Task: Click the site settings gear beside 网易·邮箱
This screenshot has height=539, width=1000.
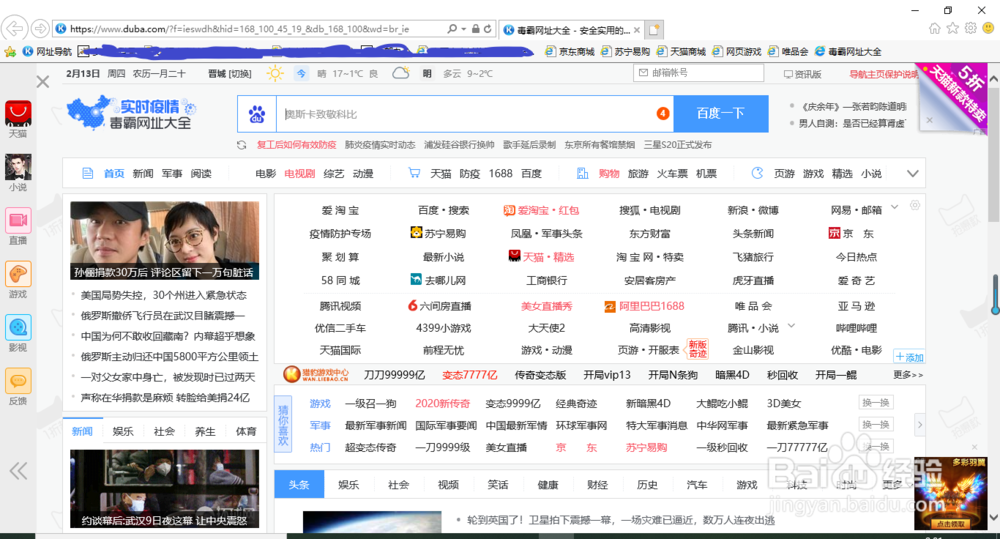Action: (915, 205)
